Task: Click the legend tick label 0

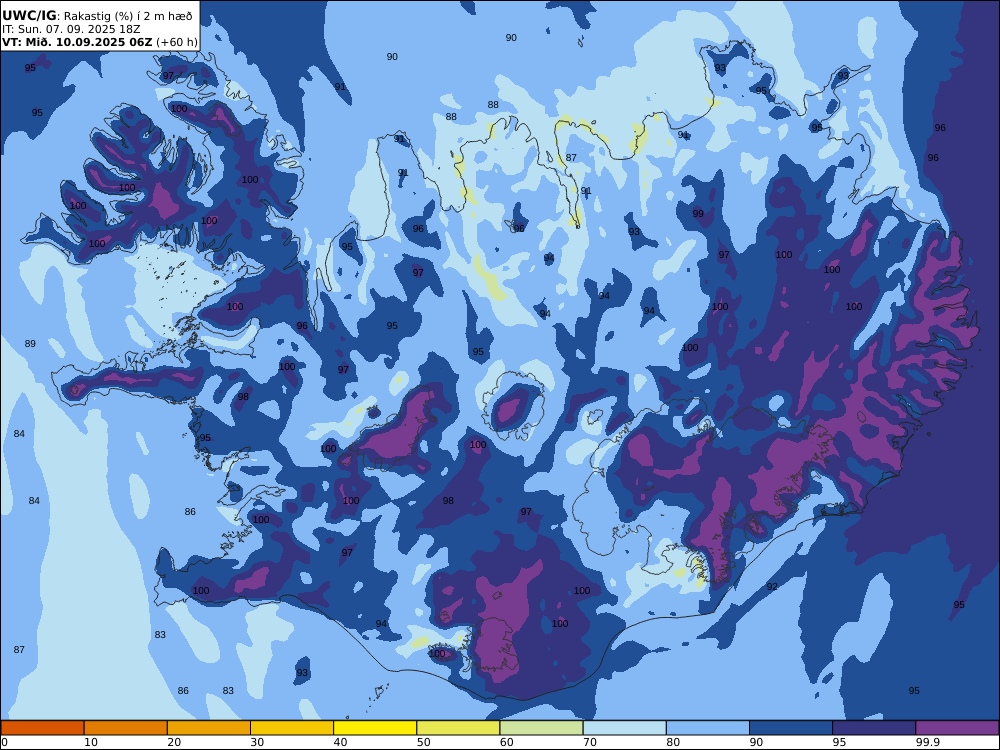Action: point(4,742)
